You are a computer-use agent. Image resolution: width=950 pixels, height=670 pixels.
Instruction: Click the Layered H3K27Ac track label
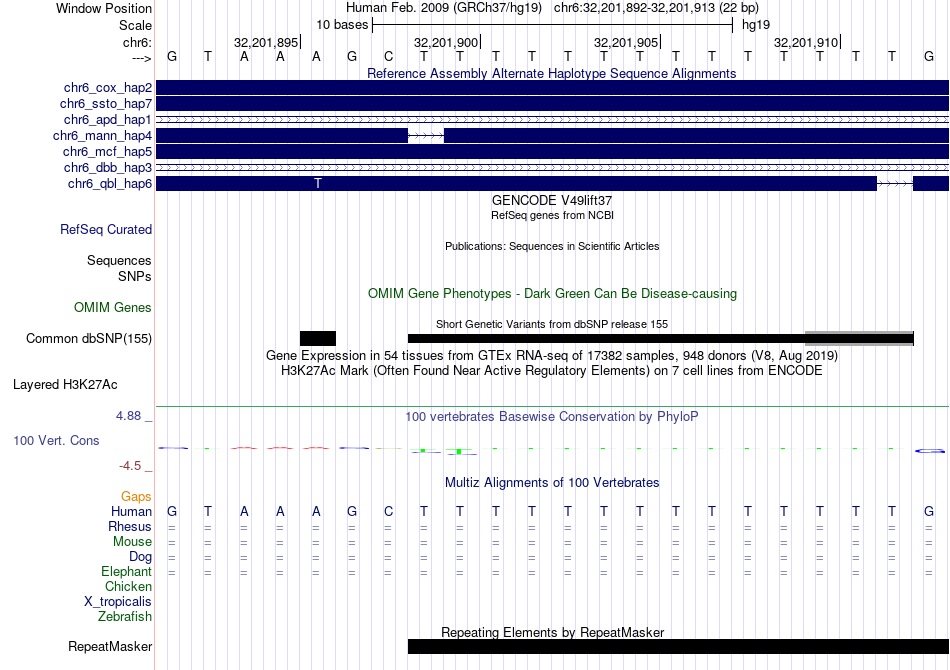[x=65, y=385]
